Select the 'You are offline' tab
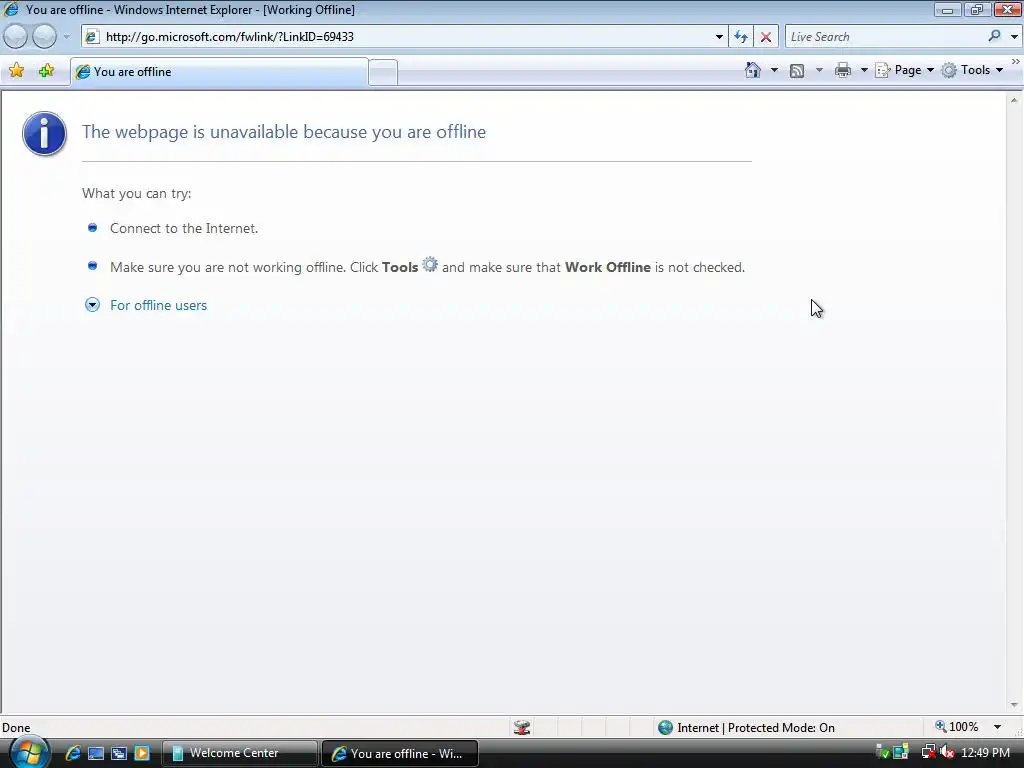 click(219, 72)
